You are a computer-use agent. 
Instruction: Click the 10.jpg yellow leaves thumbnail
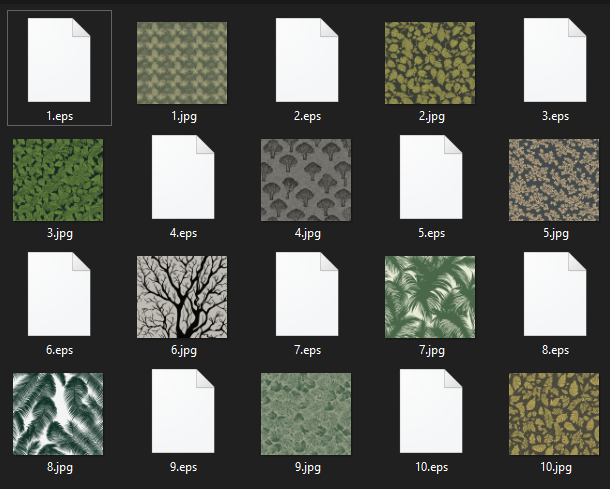coord(554,414)
